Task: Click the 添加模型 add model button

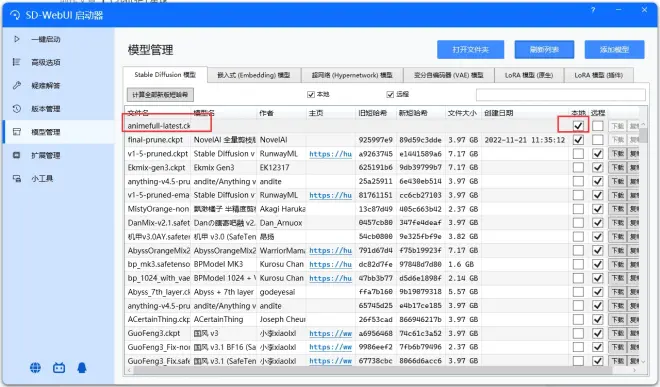Action: (x=615, y=50)
